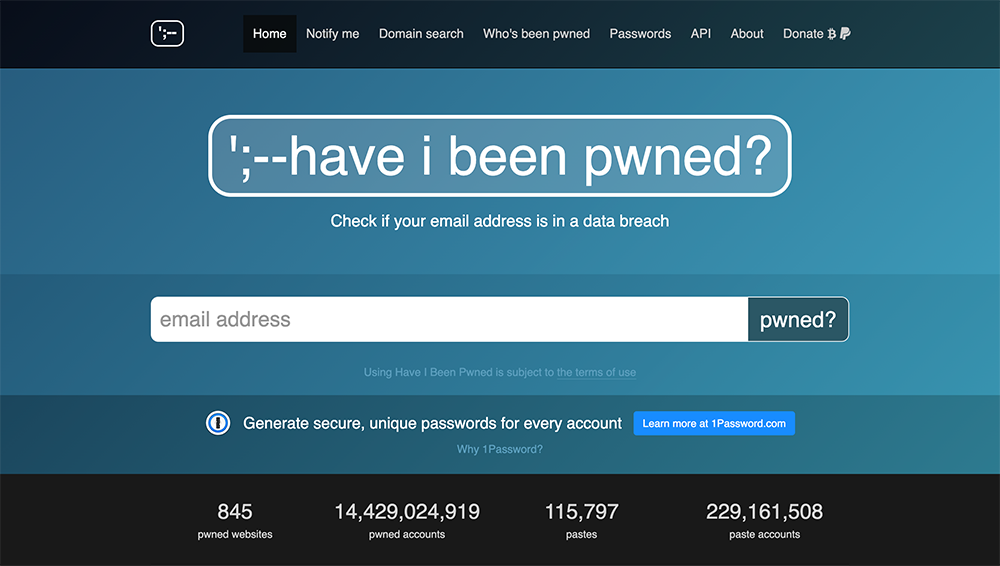
Task: Open Who's been pwned in navigation
Action: [x=536, y=34]
